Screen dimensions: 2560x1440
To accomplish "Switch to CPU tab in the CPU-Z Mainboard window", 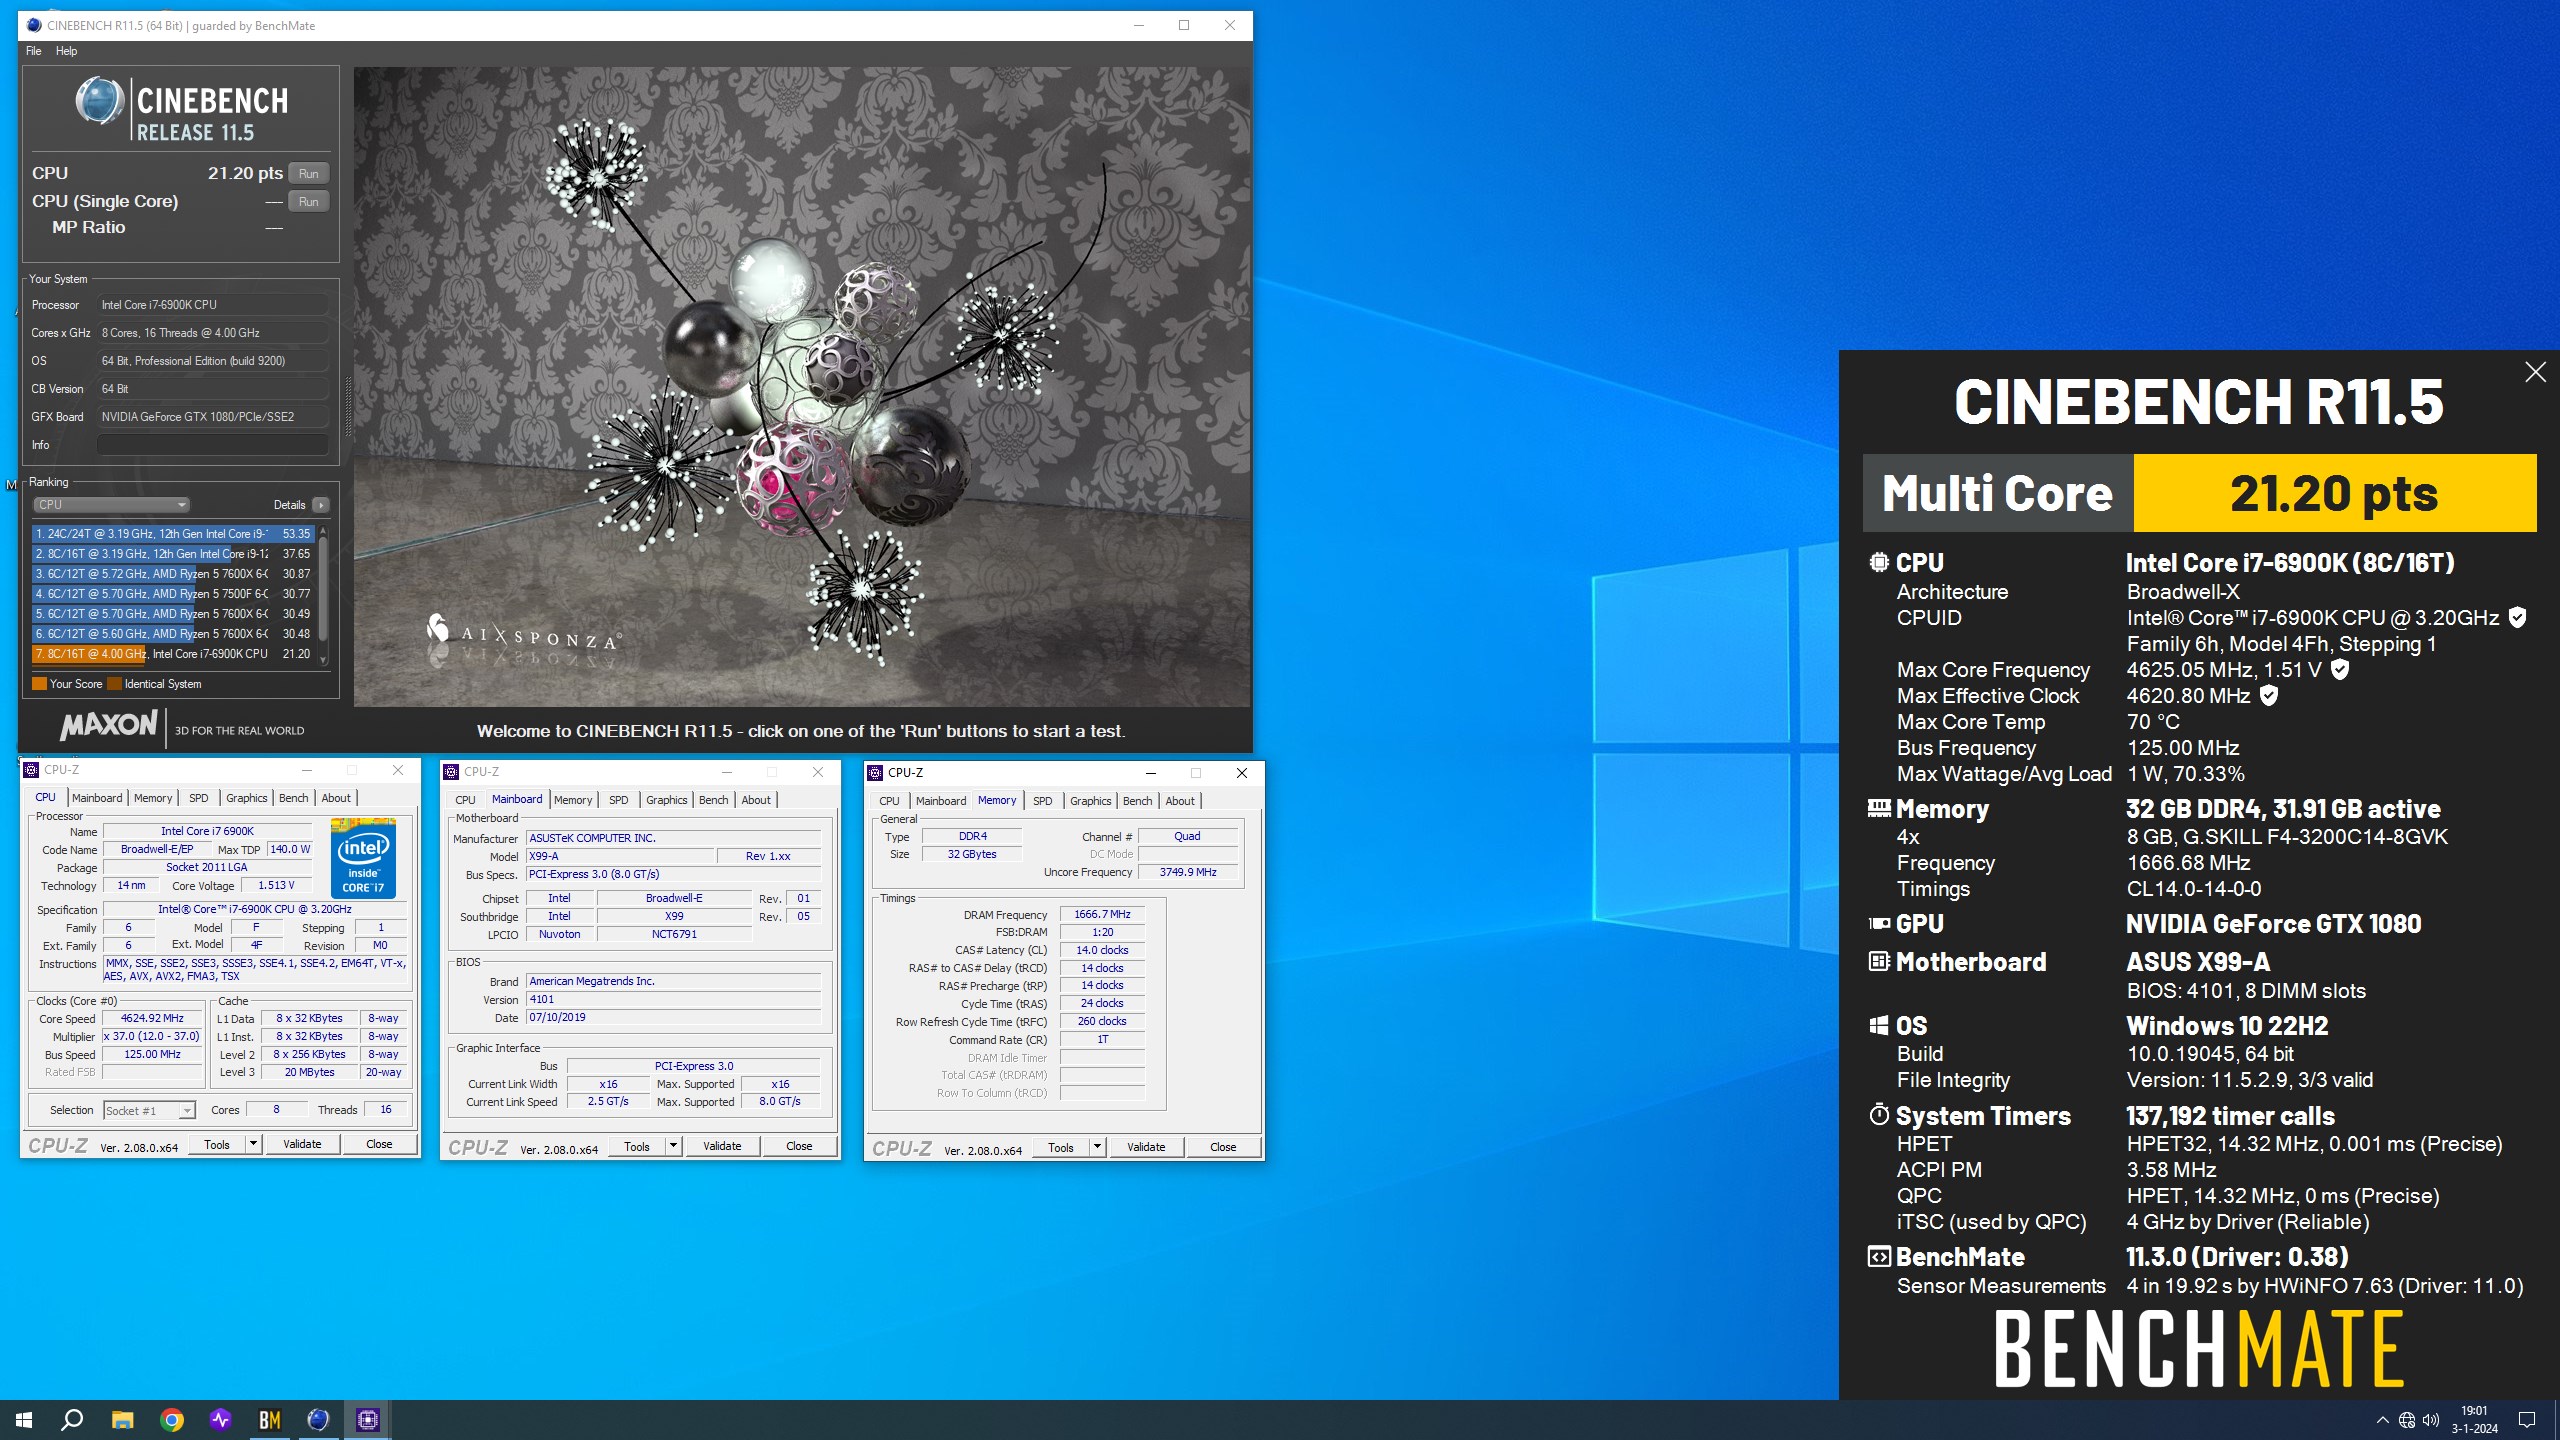I will point(465,800).
